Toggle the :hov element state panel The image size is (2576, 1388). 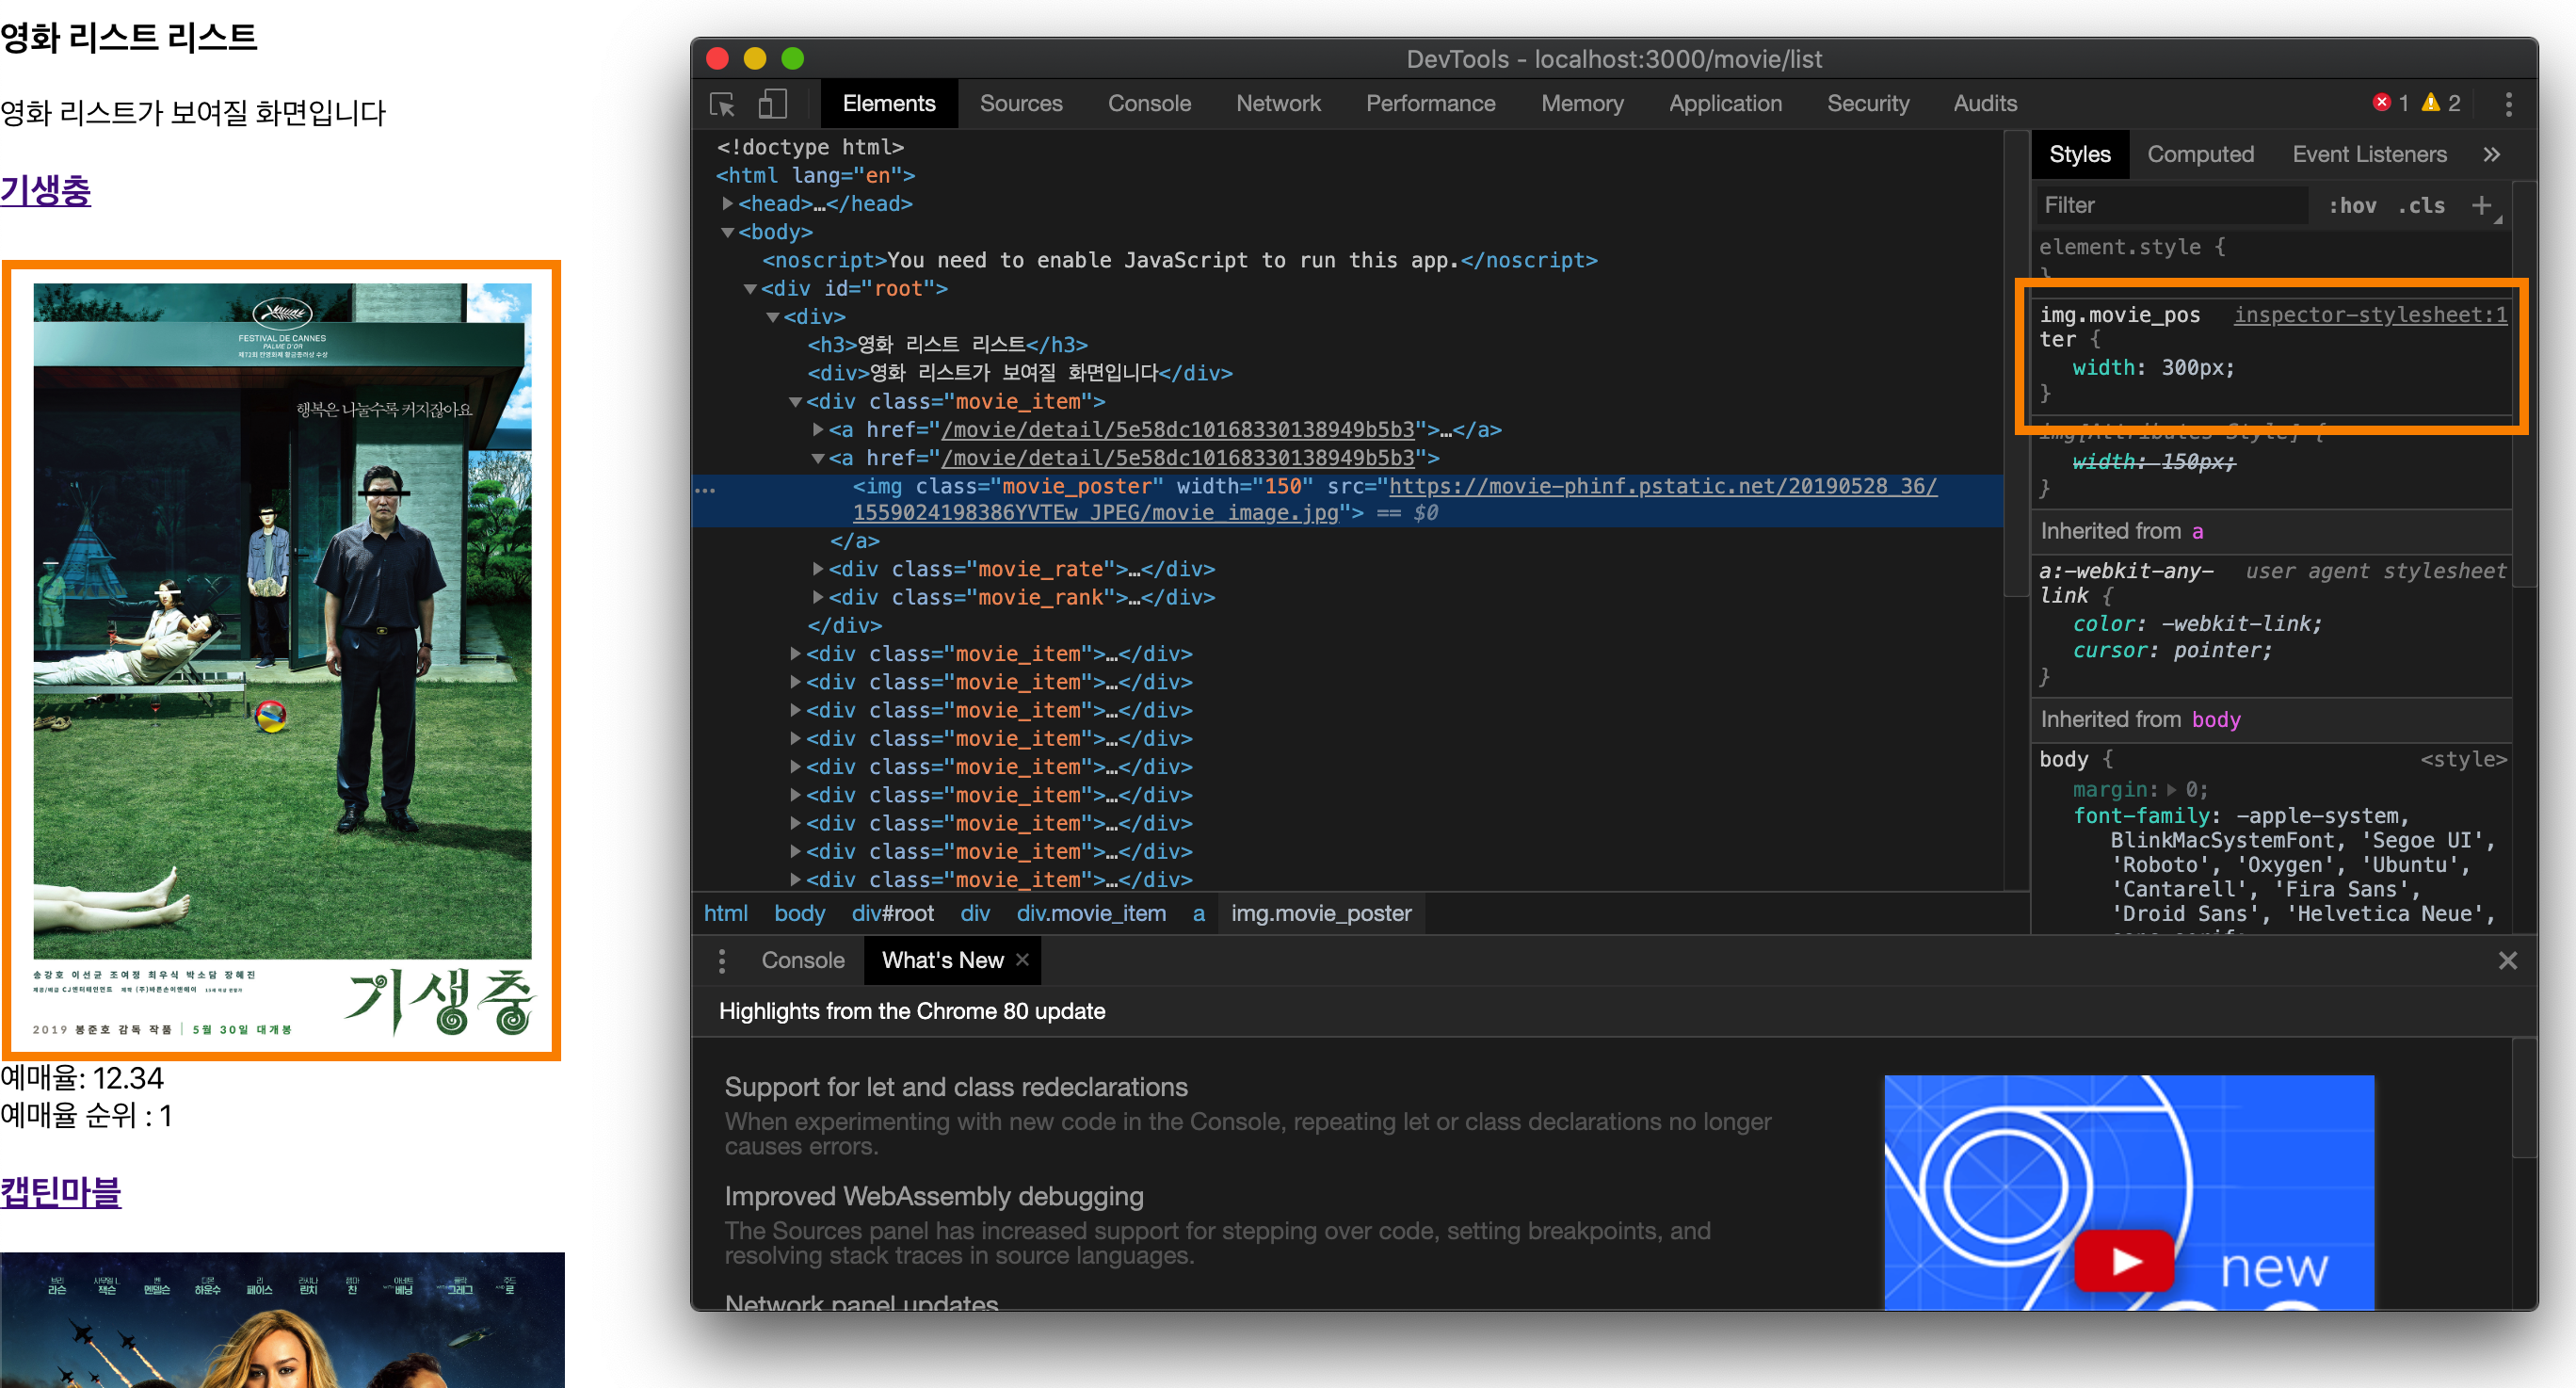point(2352,205)
